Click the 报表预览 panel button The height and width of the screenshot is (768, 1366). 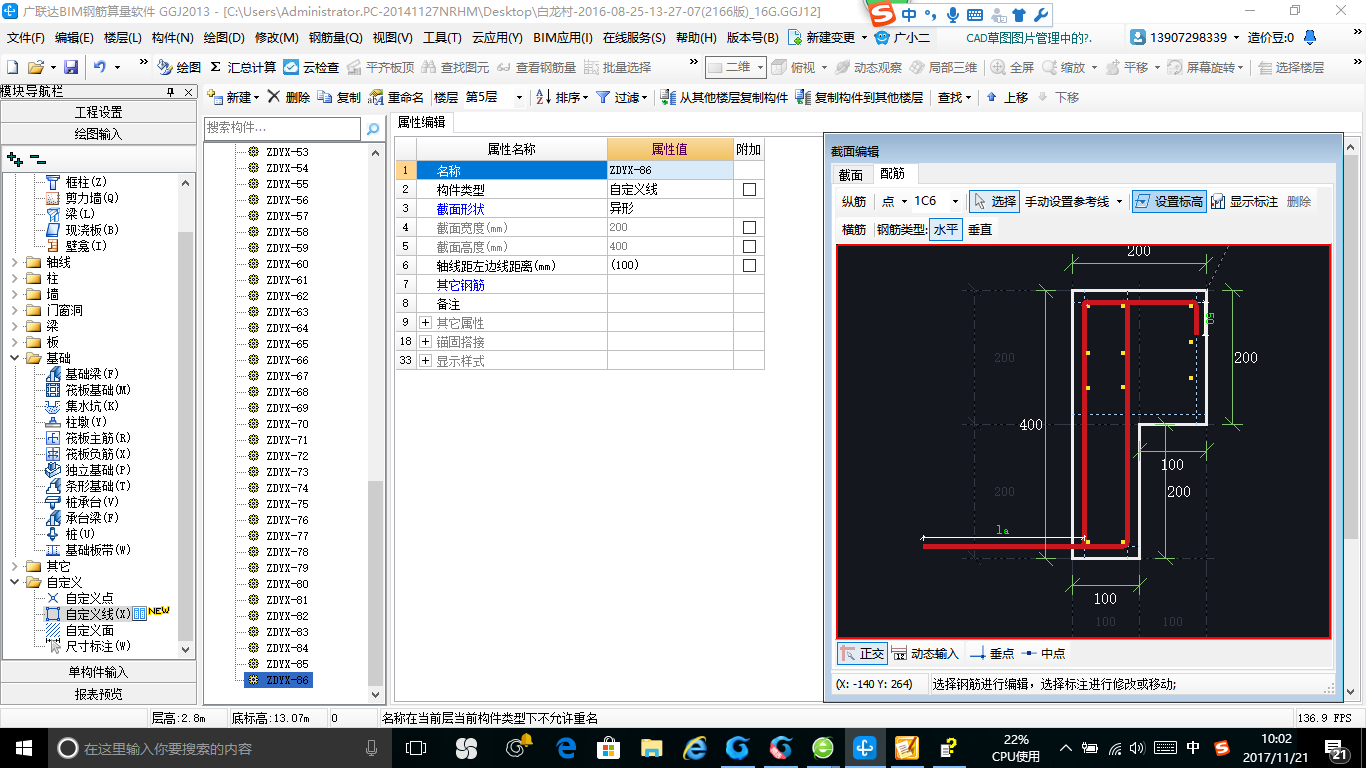pyautogui.click(x=99, y=694)
